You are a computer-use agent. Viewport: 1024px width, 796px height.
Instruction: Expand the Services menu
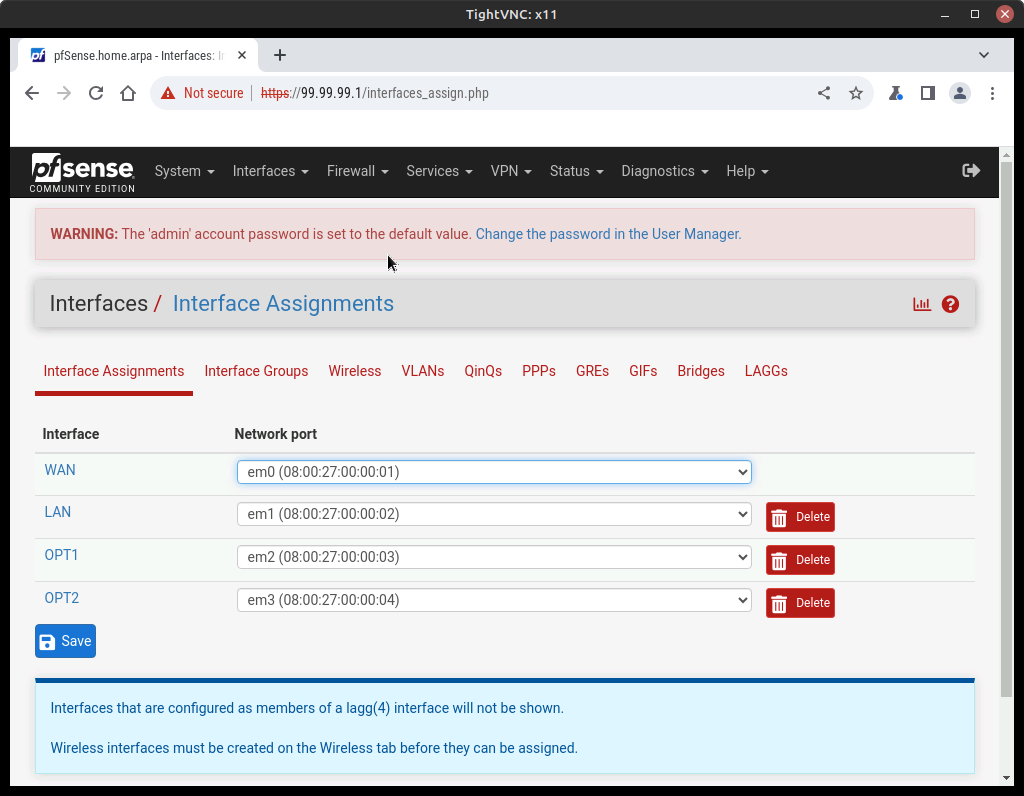(x=439, y=171)
